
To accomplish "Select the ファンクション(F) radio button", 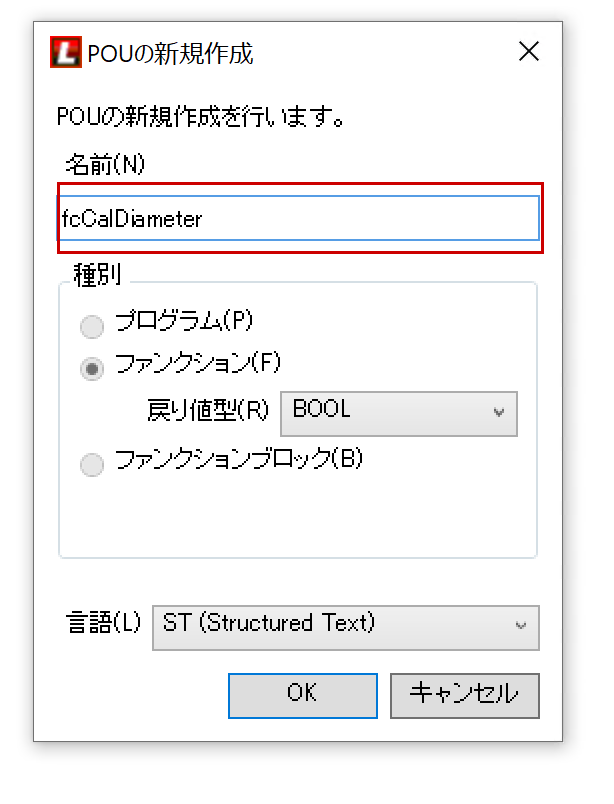I will (92, 369).
